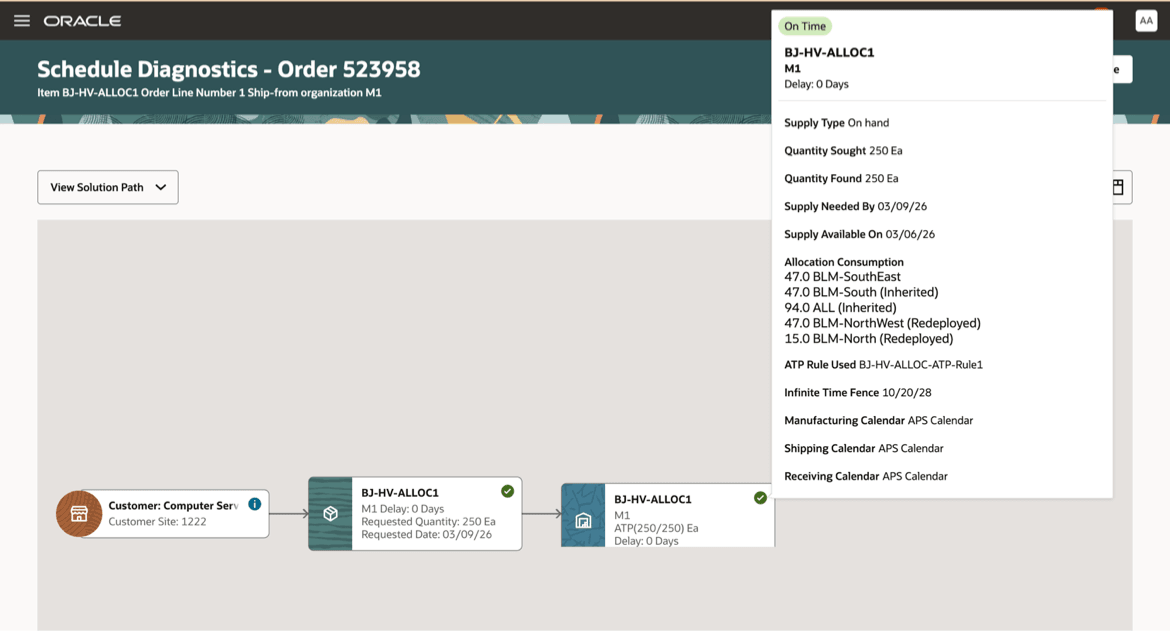The image size is (1170, 632).
Task: Click the Schedule Diagnostics - Order 523958 heading
Action: point(228,69)
